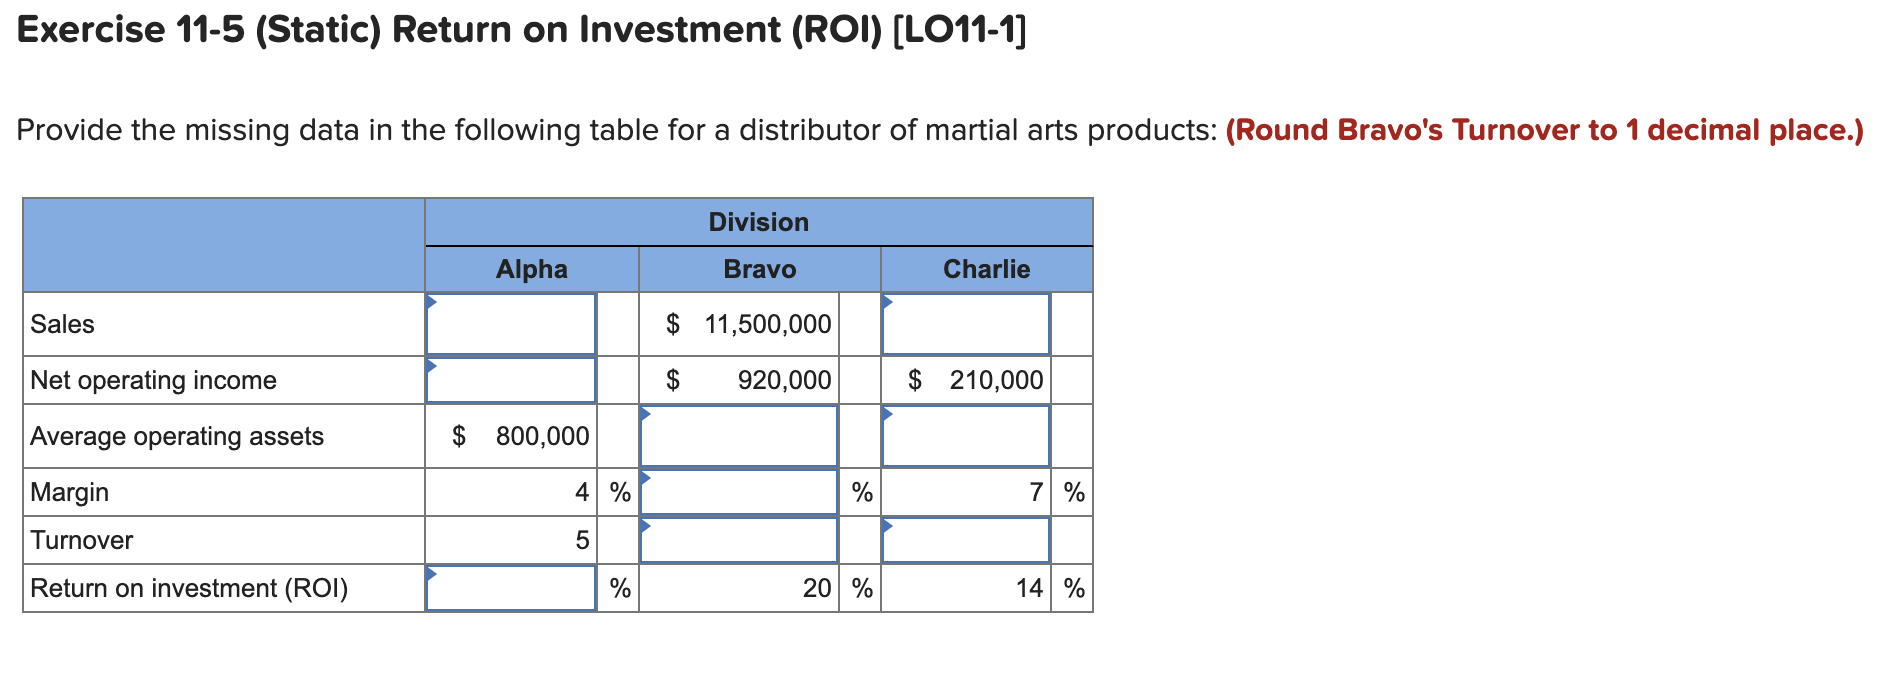This screenshot has height=678, width=1888.
Task: Click the Alpha column header
Action: [x=532, y=268]
